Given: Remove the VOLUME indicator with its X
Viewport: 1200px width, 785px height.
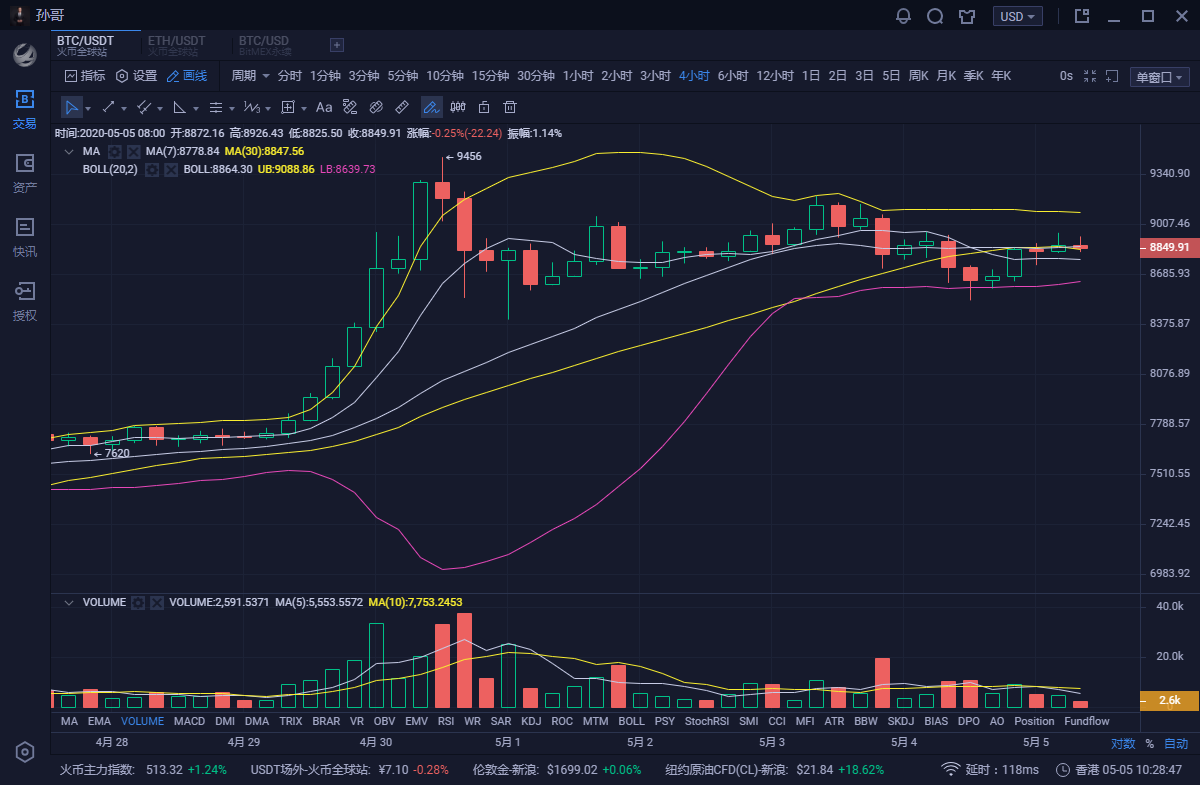Looking at the screenshot, I should click(156, 602).
